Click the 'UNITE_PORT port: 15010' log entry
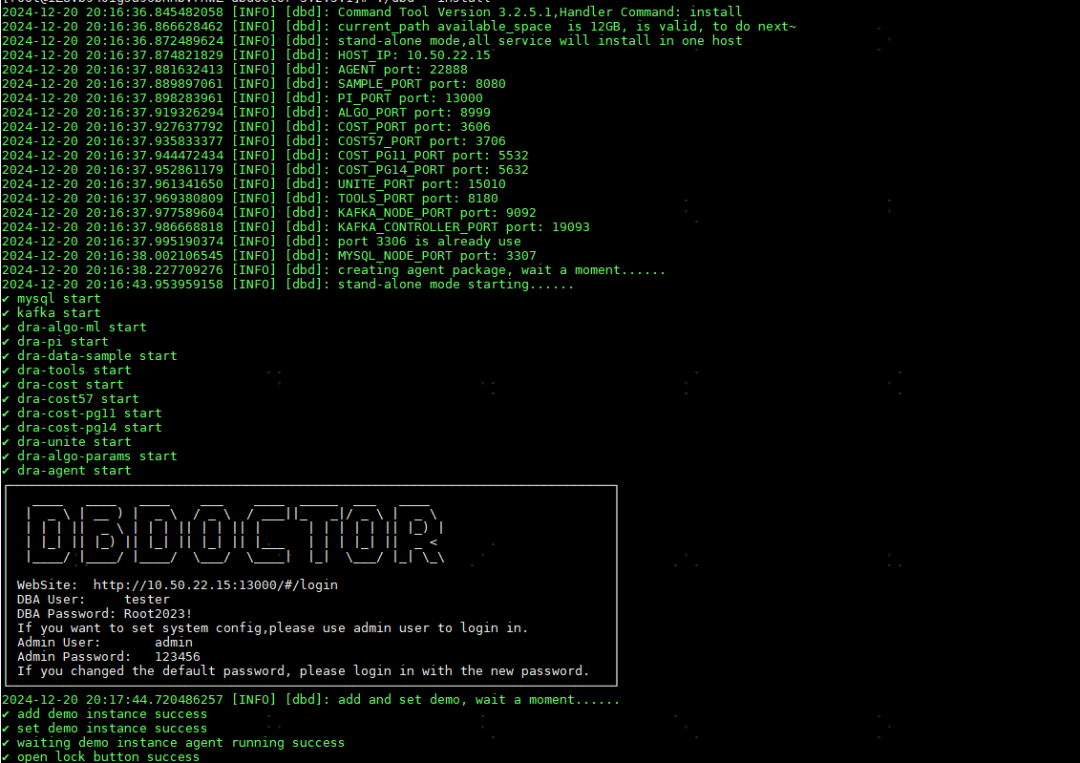This screenshot has height=763, width=1080. [253, 184]
